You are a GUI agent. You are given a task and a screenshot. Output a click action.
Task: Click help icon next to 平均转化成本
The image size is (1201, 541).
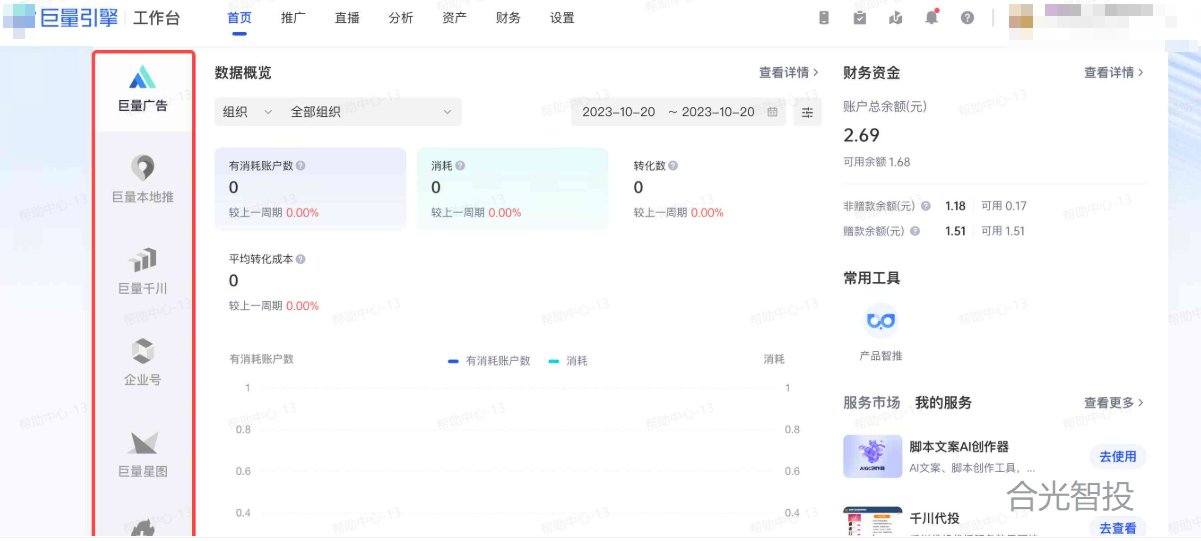point(301,259)
